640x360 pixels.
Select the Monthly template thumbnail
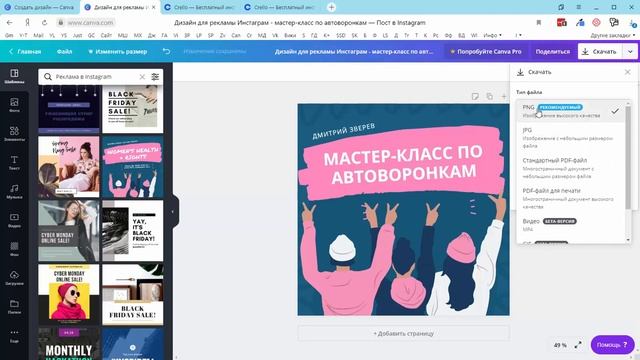click(69, 344)
